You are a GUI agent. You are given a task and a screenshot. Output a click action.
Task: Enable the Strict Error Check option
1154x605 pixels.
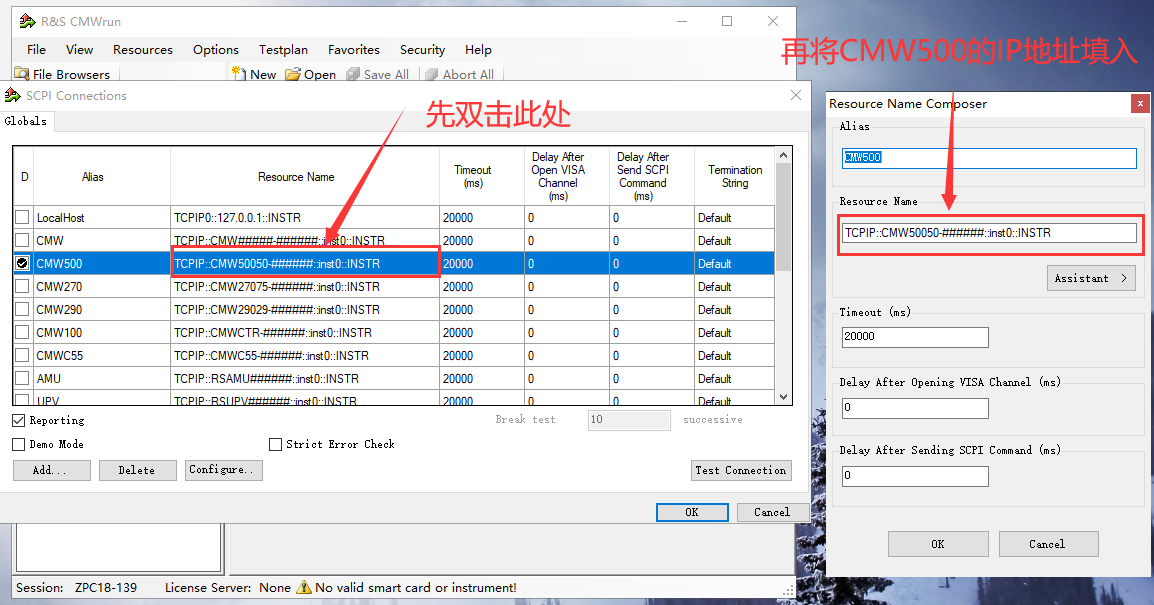click(275, 444)
